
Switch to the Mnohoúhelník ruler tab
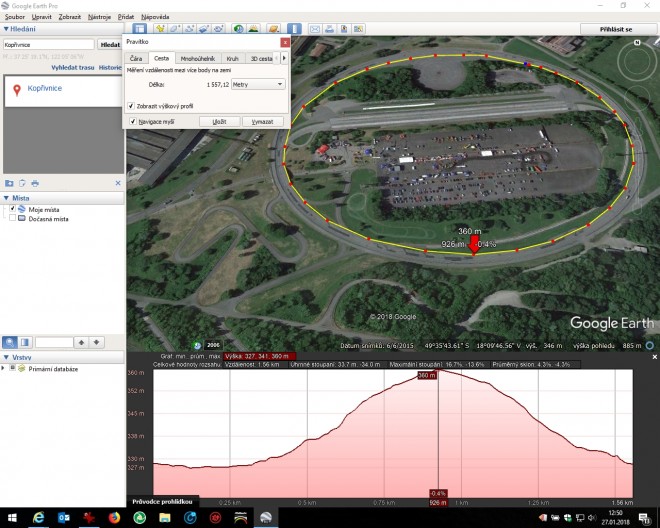point(198,59)
